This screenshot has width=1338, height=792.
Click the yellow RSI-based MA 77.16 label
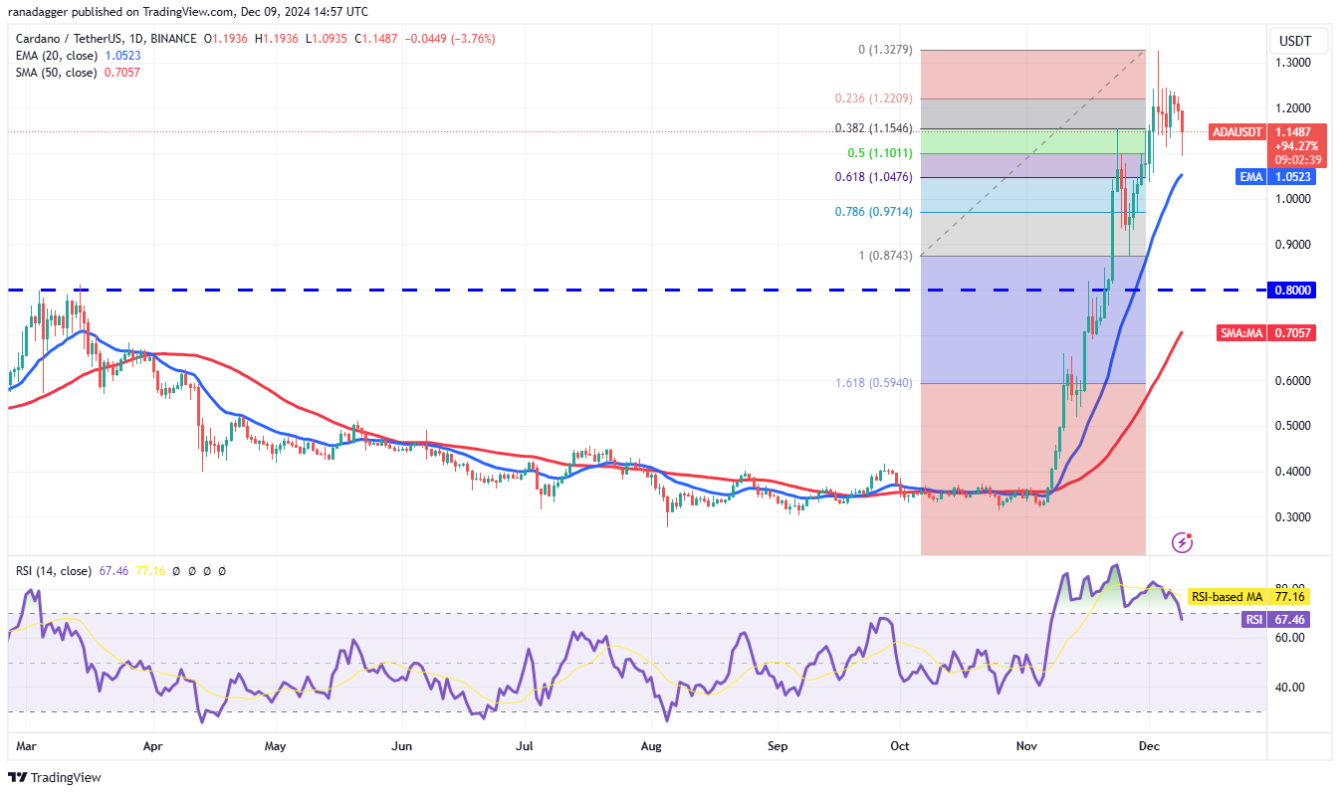[1252, 597]
